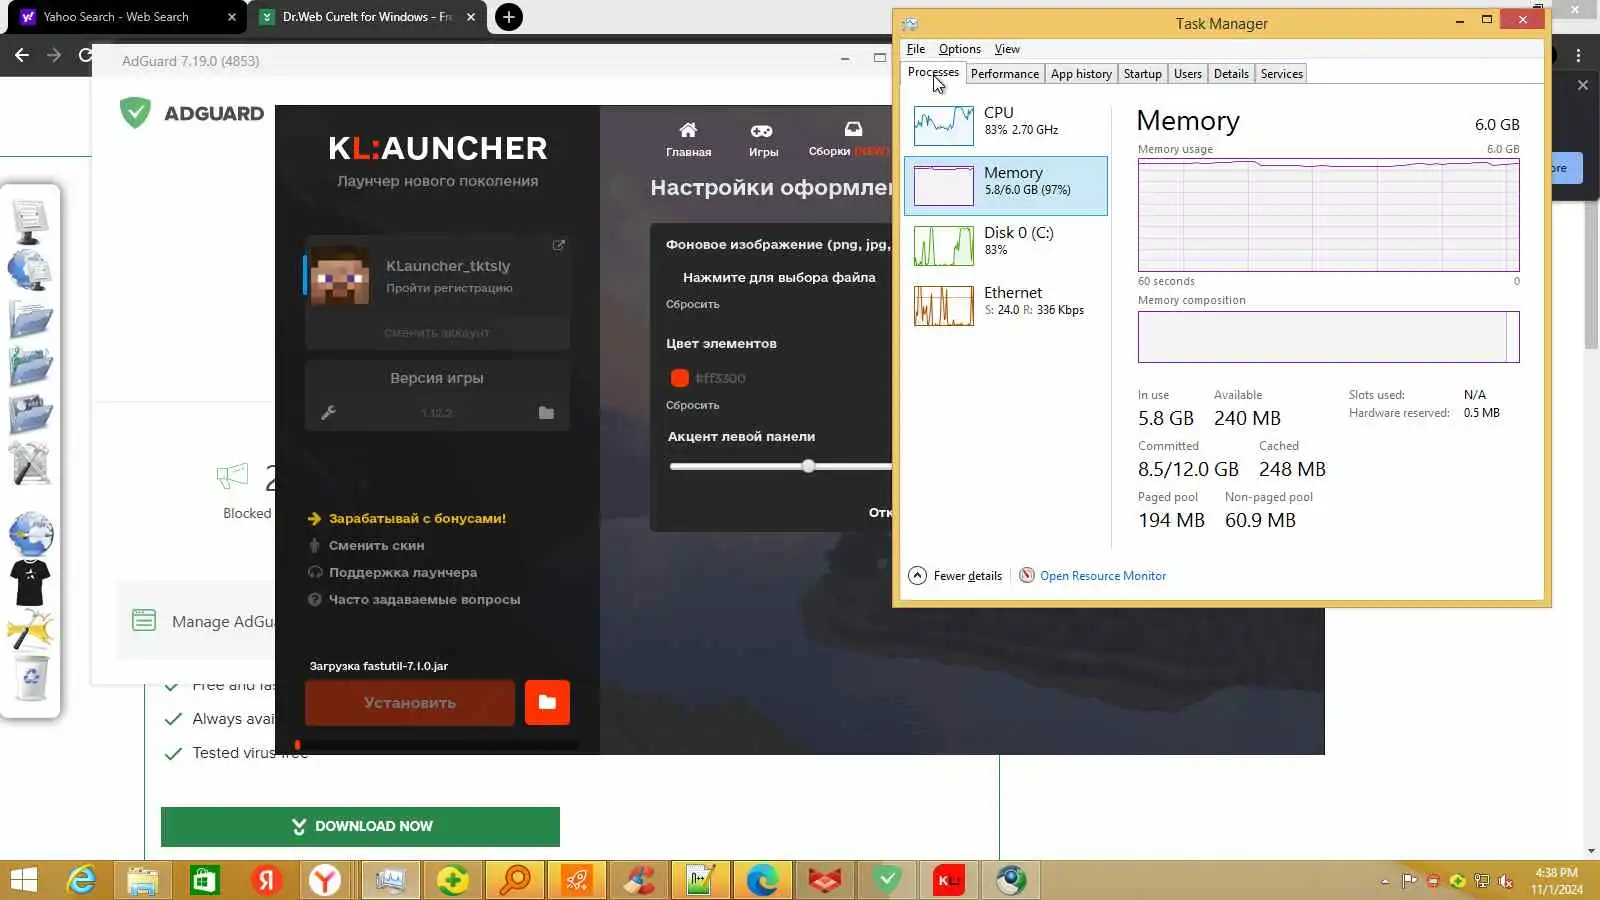Open the computer monitor icon in the side dock

pyautogui.click(x=30, y=220)
